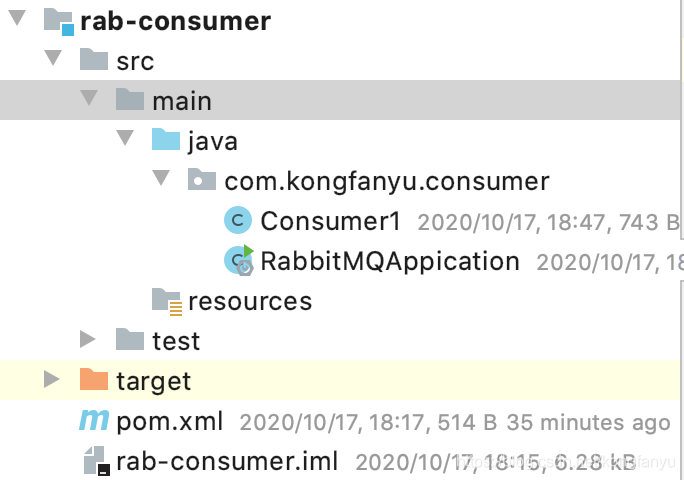Select the test folder label
The height and width of the screenshot is (480, 684).
click(x=176, y=341)
